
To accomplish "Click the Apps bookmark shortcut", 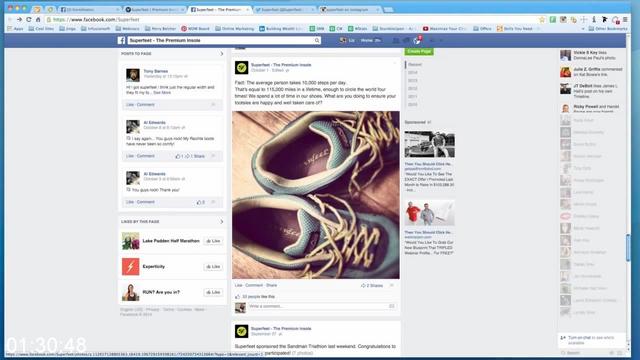I will click(x=15, y=29).
